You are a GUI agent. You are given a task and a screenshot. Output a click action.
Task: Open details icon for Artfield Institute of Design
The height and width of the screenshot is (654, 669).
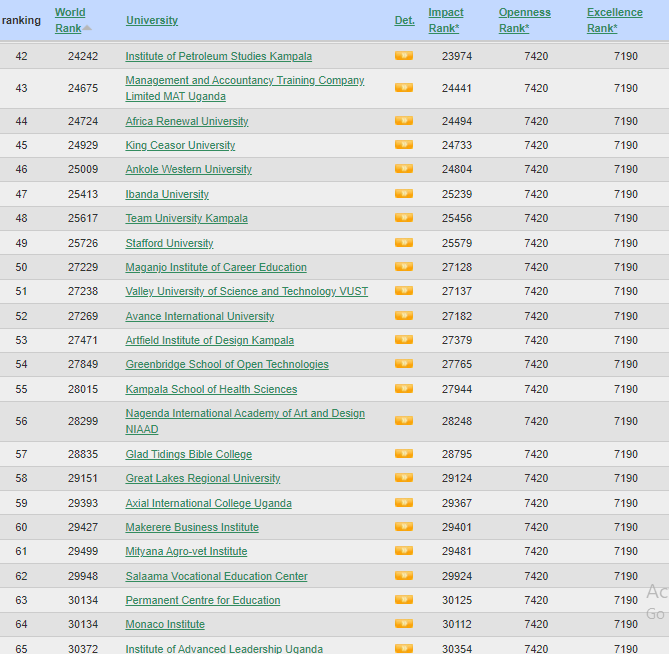(404, 340)
